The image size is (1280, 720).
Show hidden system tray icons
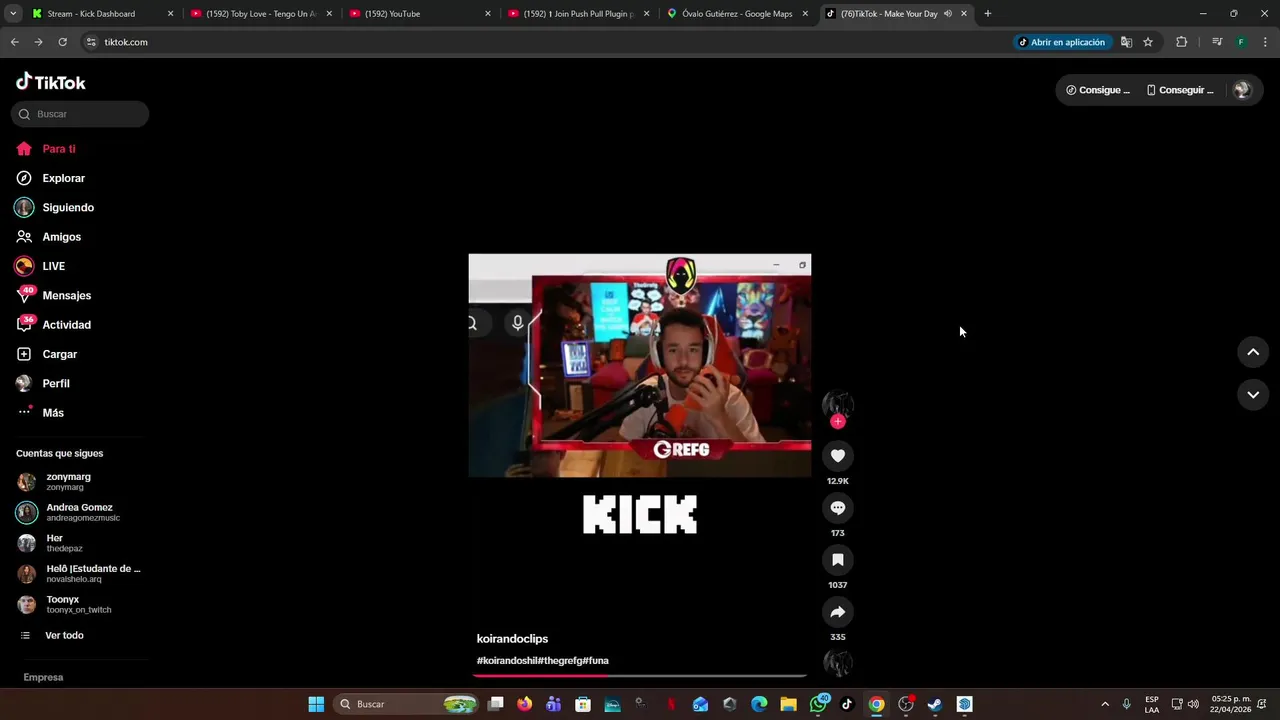coord(1105,704)
